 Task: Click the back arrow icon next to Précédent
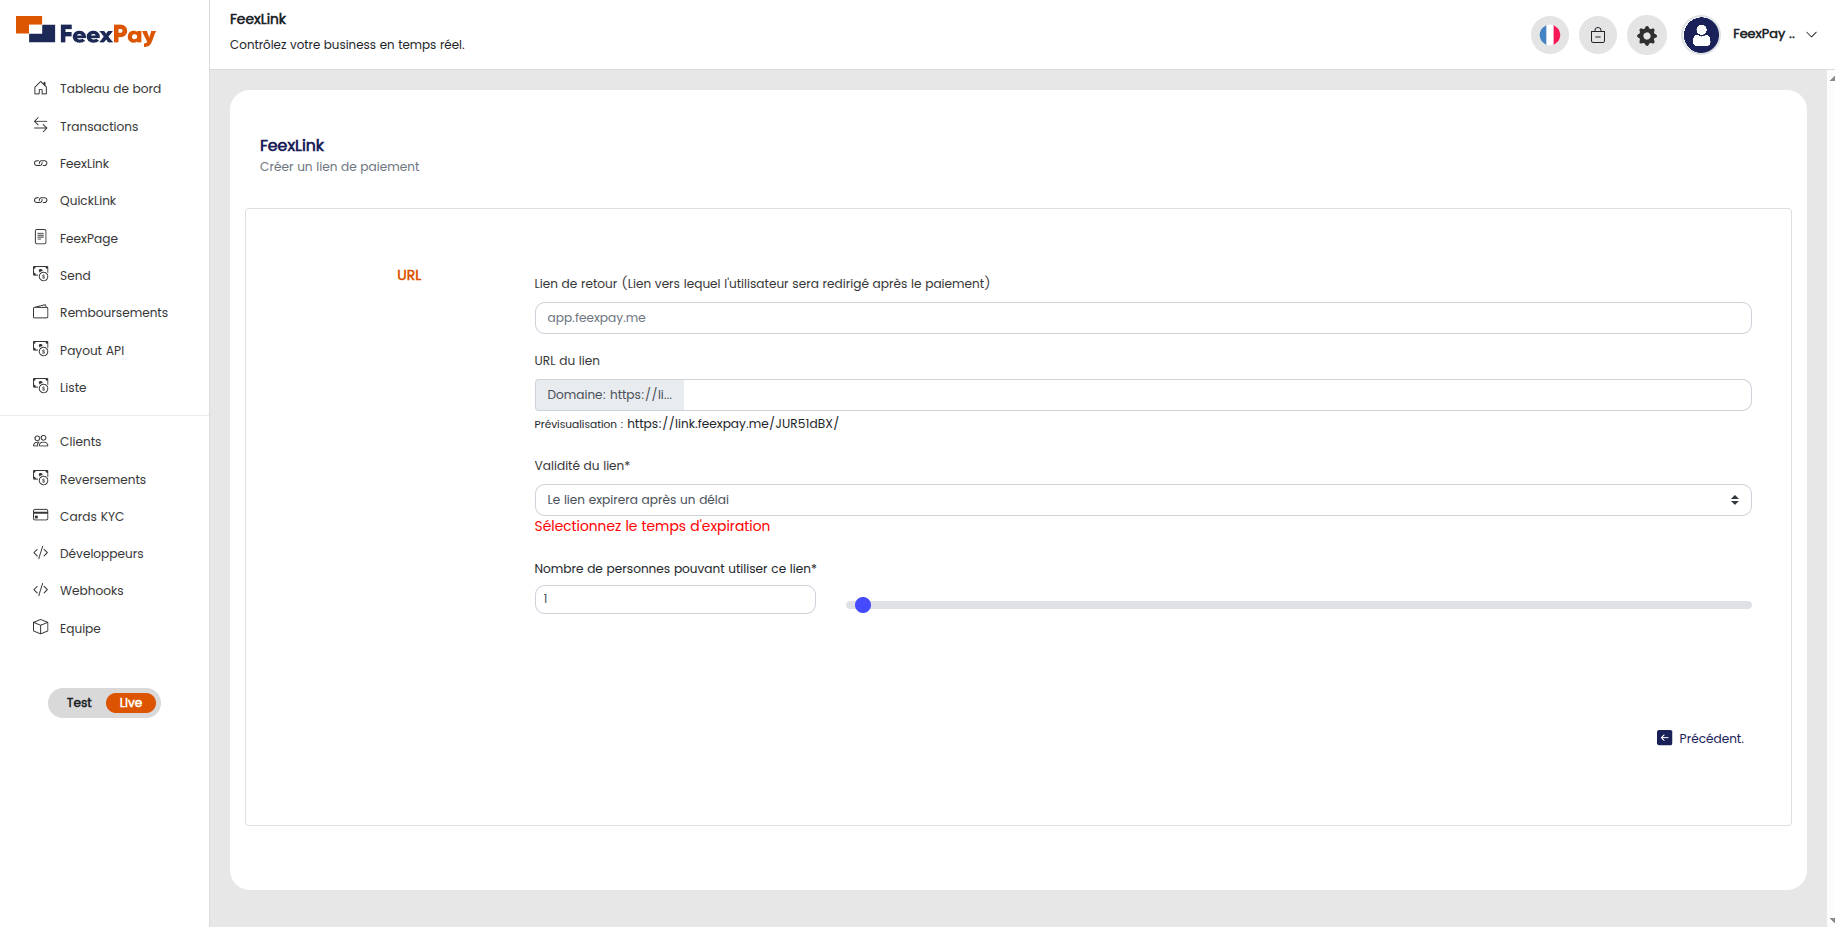[x=1665, y=738]
